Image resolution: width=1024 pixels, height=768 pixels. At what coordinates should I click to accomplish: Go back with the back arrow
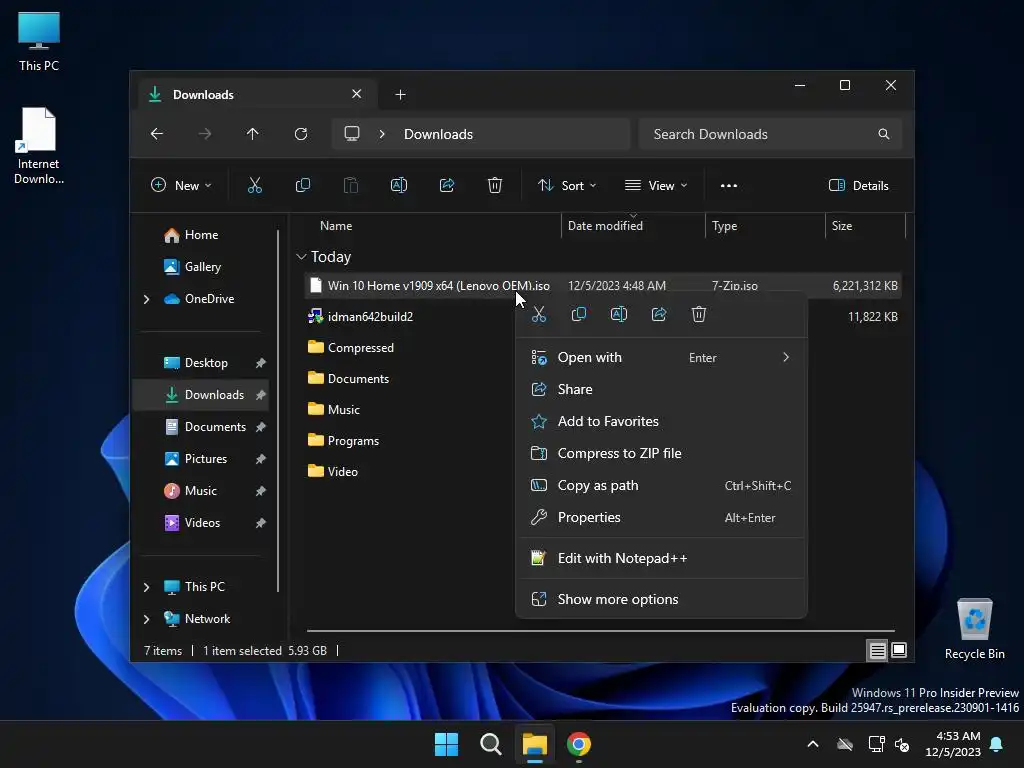click(x=157, y=134)
